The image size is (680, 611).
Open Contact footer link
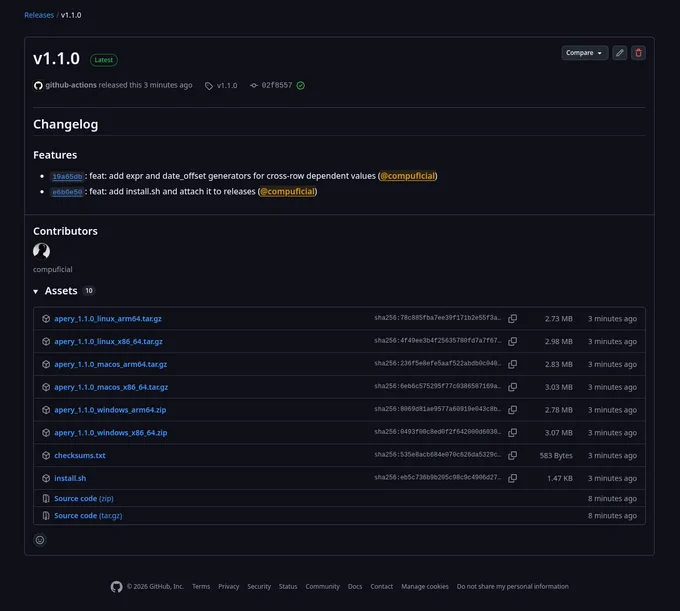[x=382, y=587]
